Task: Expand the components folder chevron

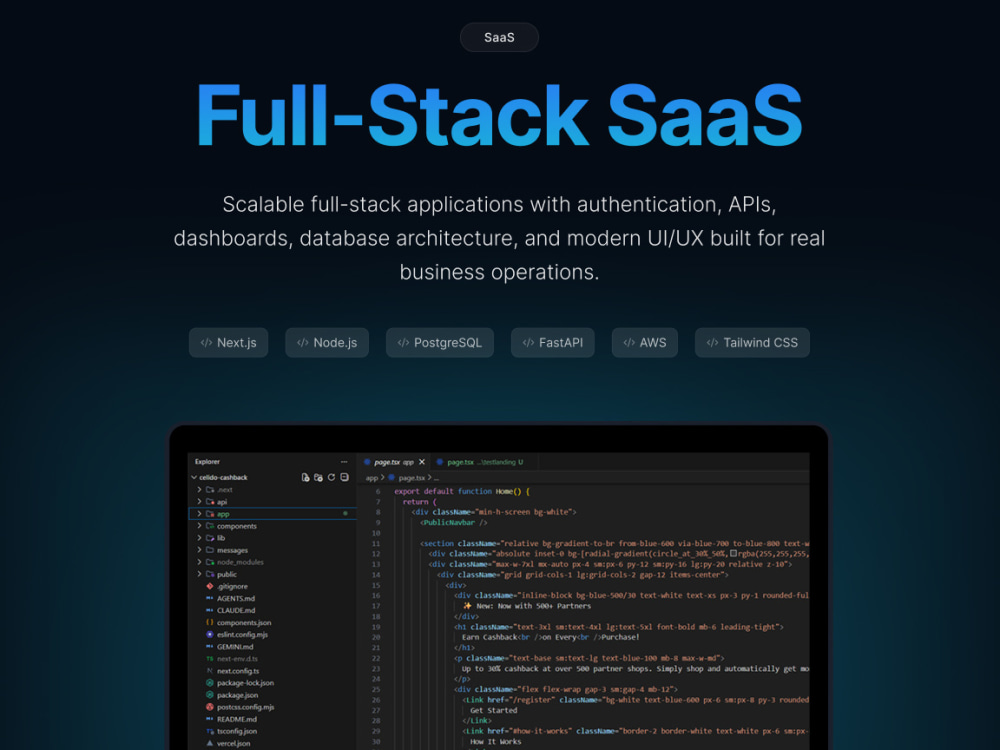Action: (199, 526)
